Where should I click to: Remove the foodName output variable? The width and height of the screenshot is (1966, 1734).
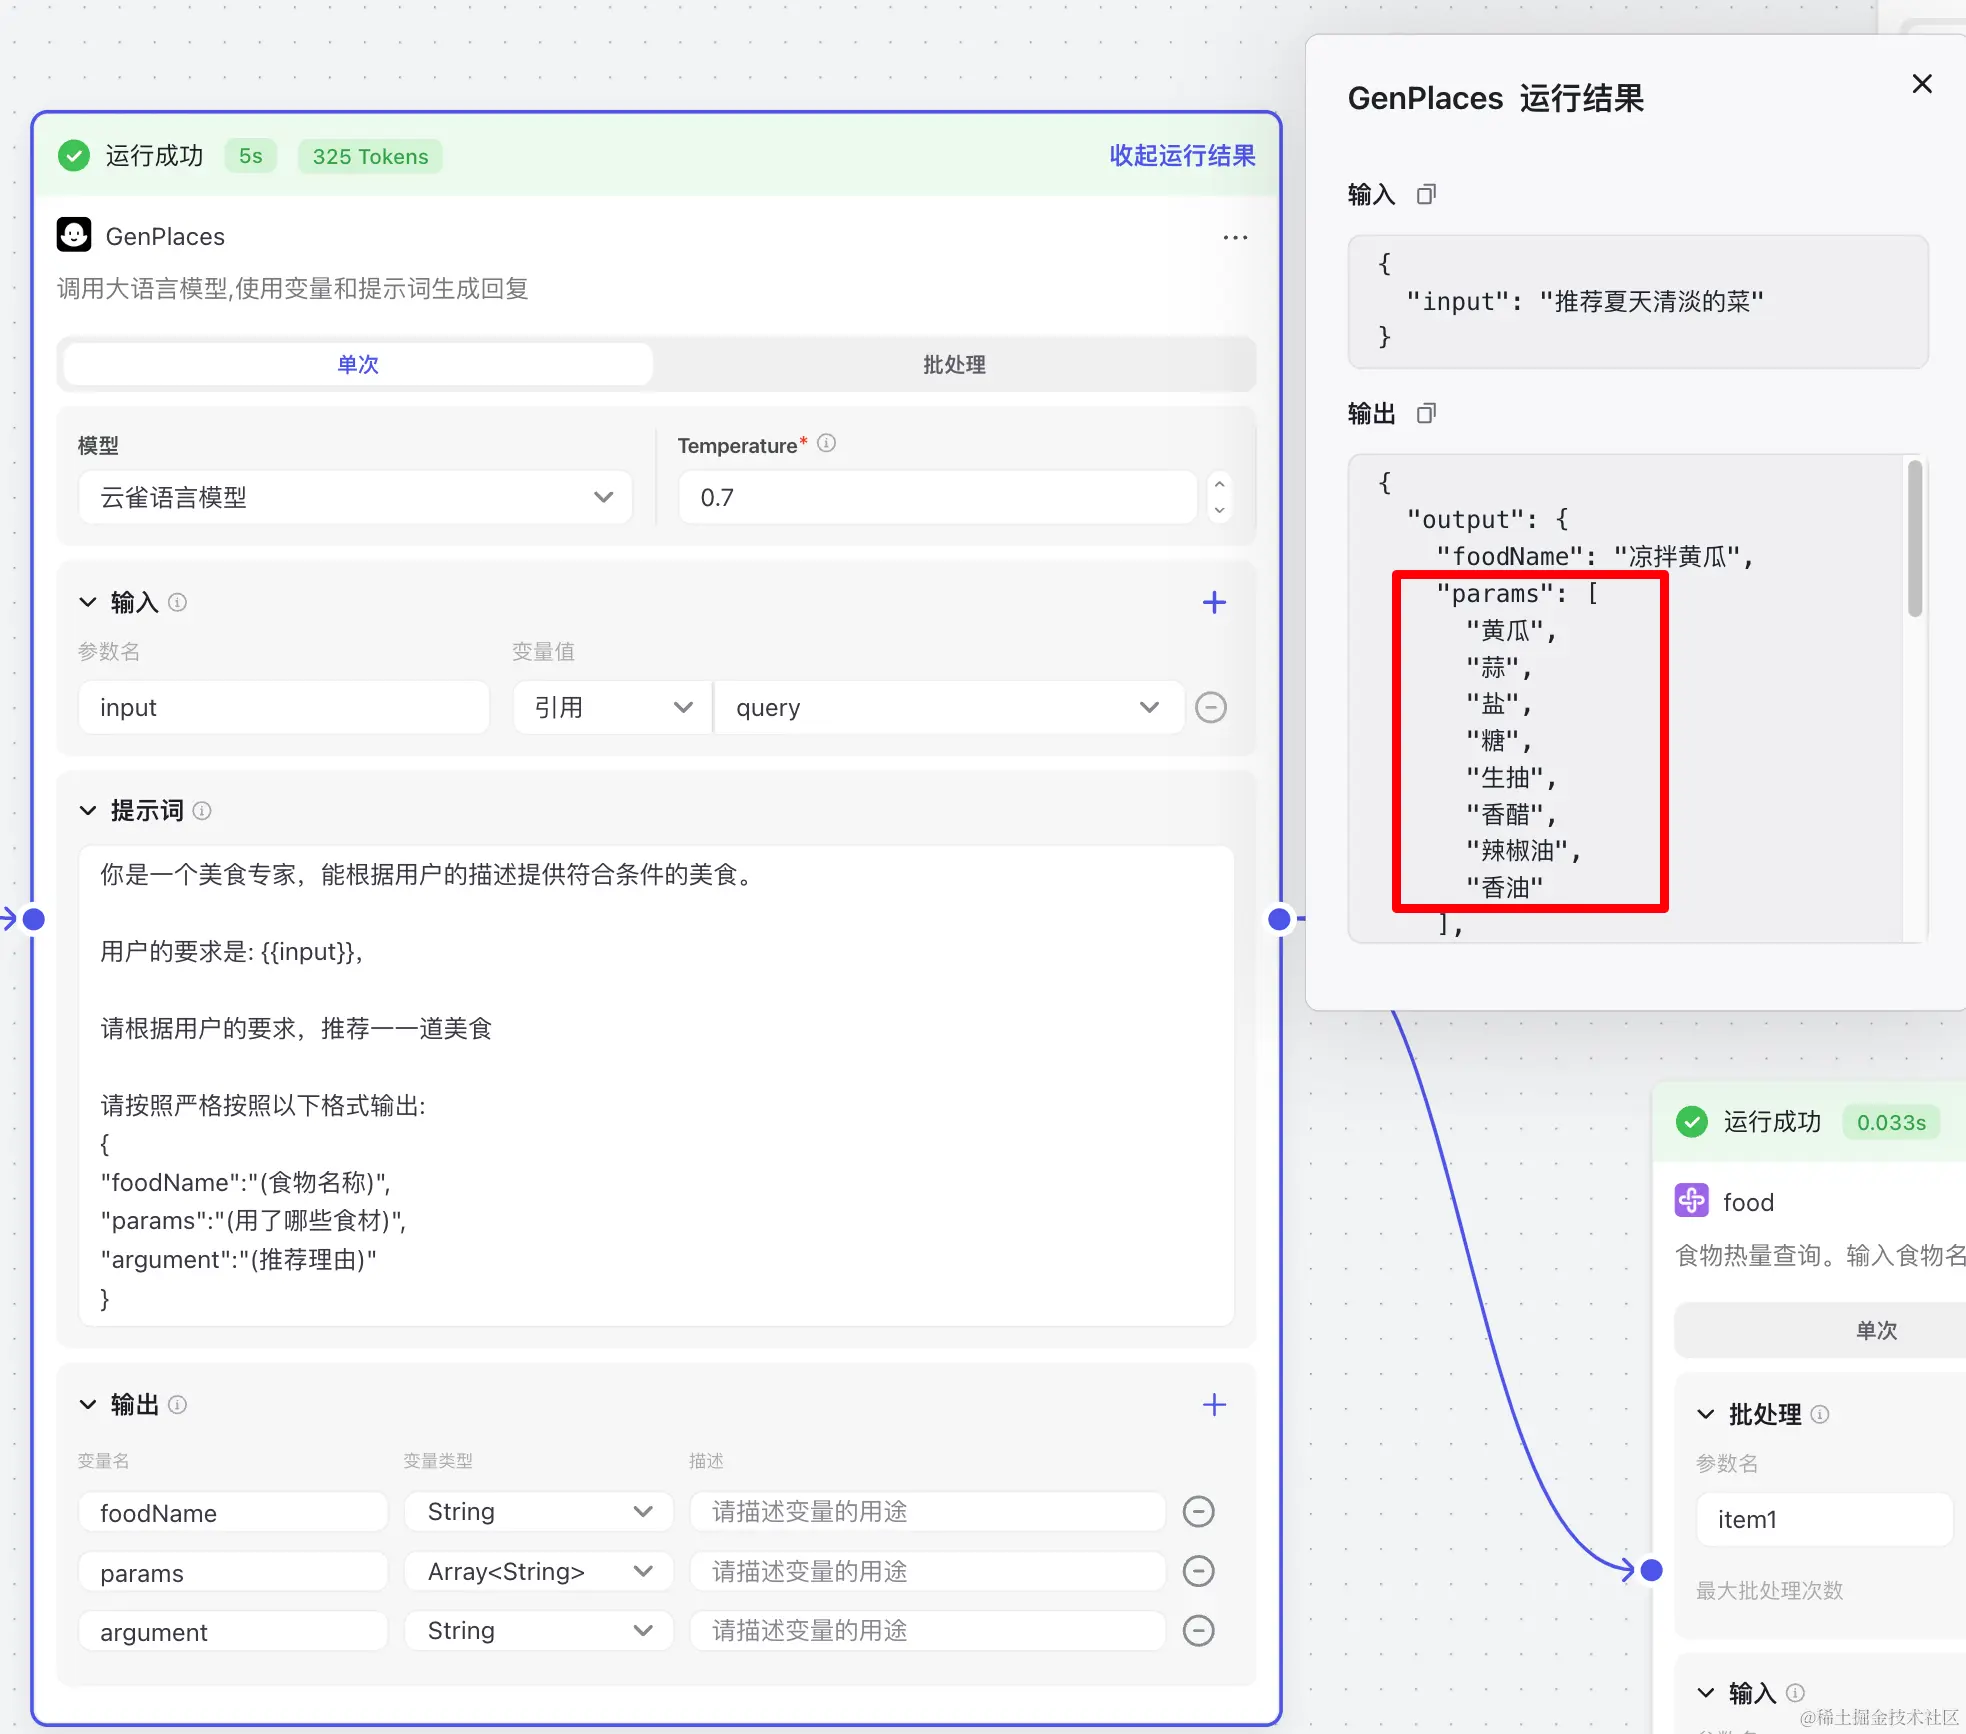coord(1198,1512)
